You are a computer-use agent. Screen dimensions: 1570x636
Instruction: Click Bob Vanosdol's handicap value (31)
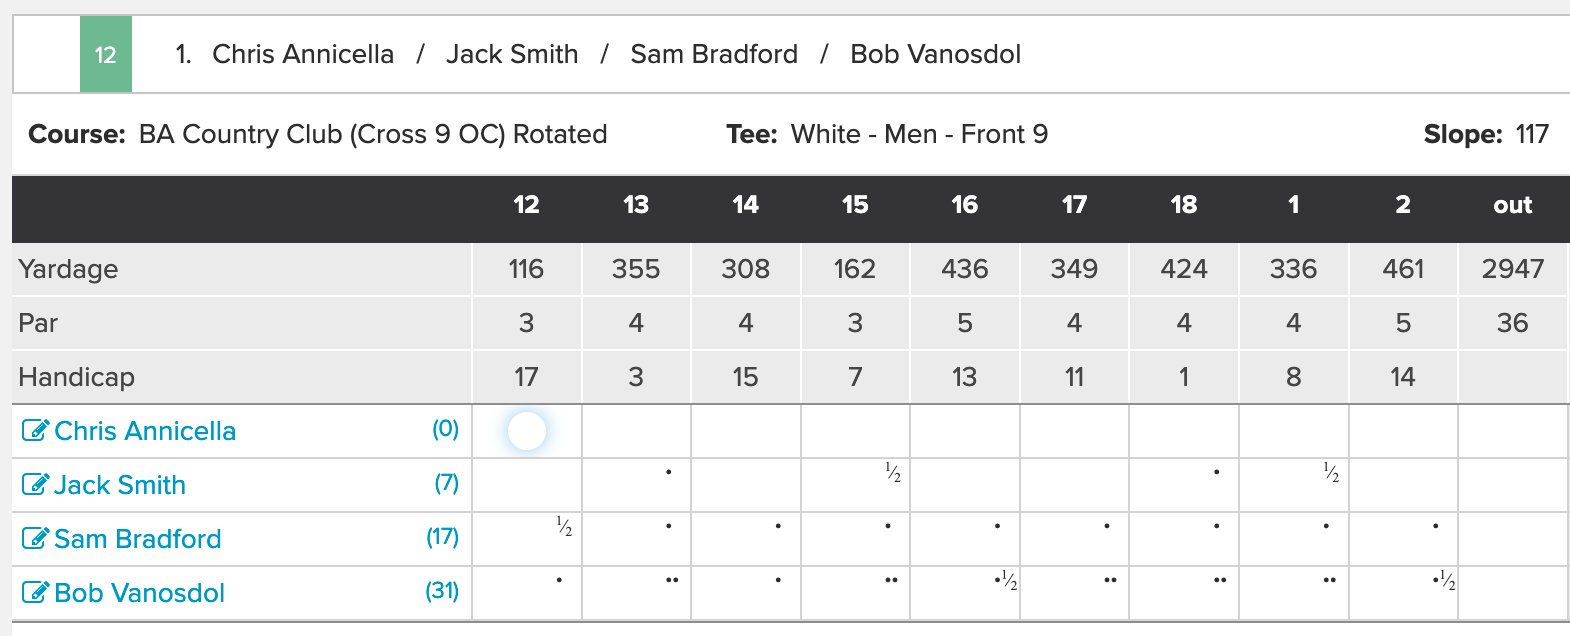442,591
